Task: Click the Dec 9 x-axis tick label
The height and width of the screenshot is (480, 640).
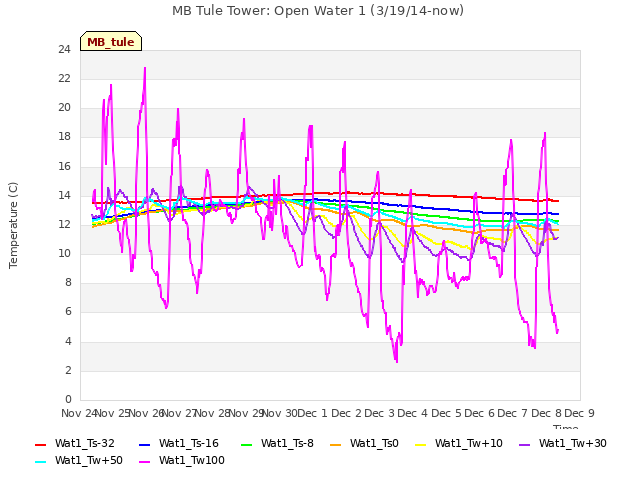Action: (580, 413)
